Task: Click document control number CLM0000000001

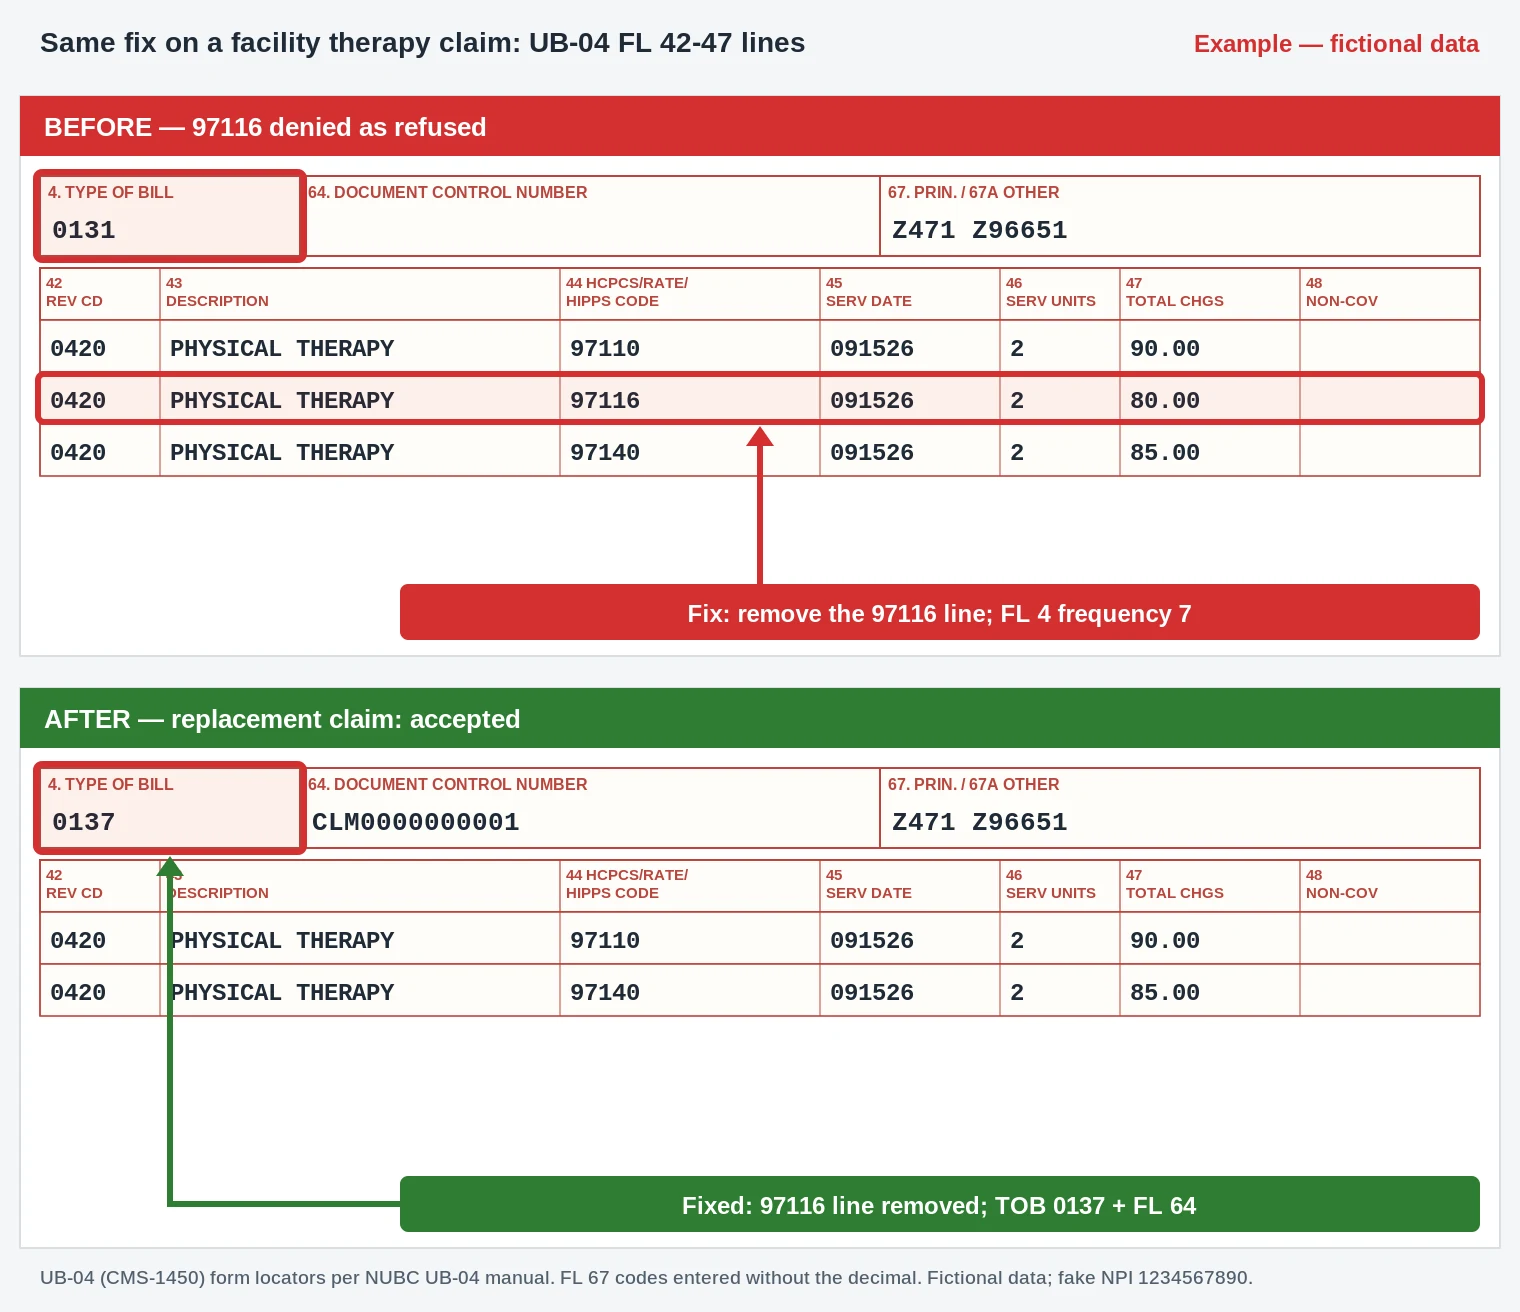Action: tap(416, 823)
